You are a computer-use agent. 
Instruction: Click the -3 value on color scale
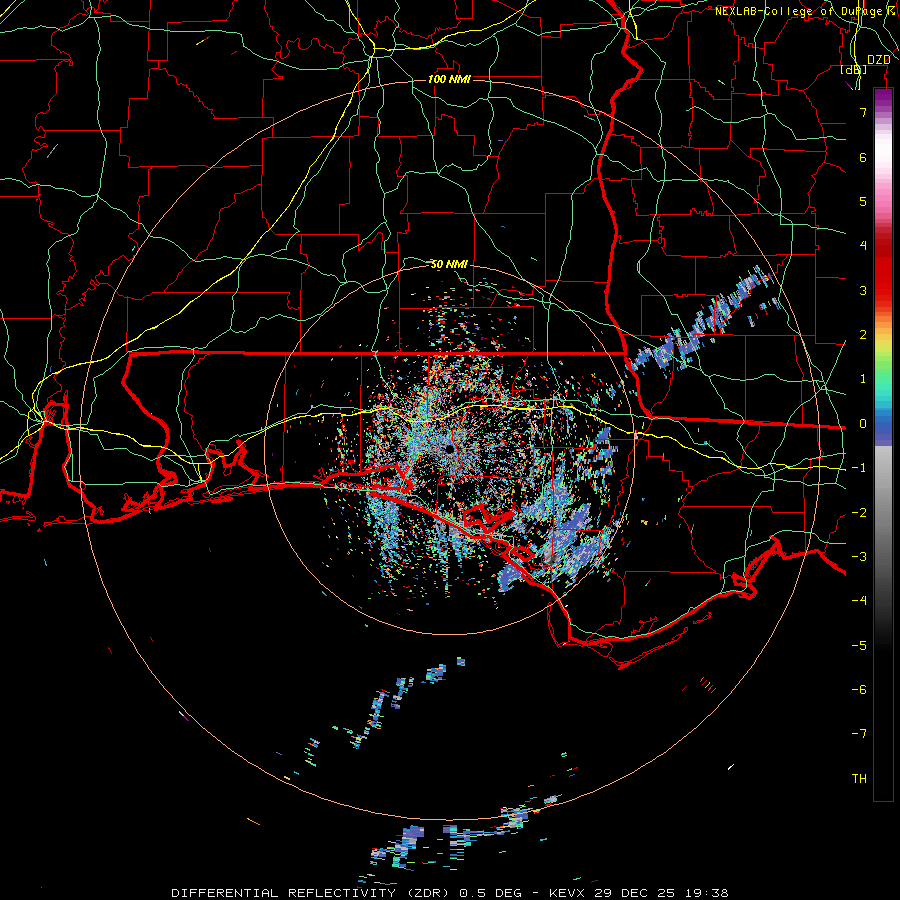(x=859, y=557)
